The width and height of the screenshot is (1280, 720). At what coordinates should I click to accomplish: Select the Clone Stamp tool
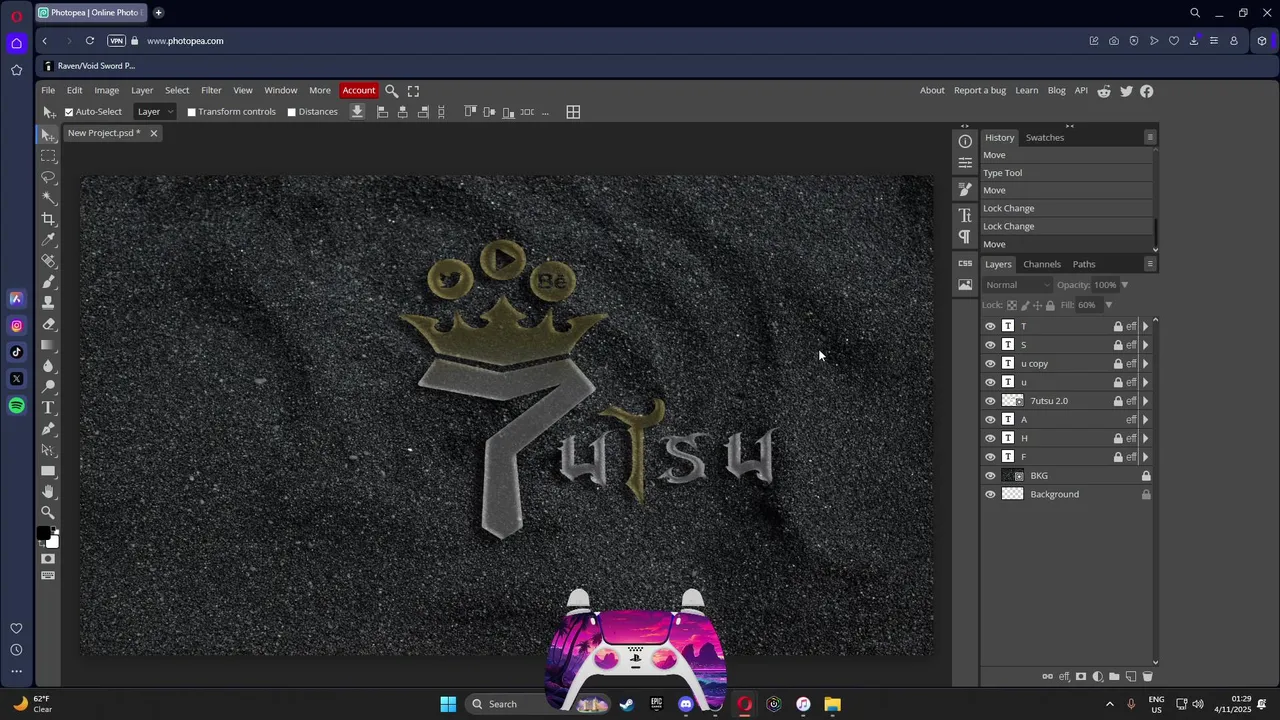pyautogui.click(x=48, y=303)
